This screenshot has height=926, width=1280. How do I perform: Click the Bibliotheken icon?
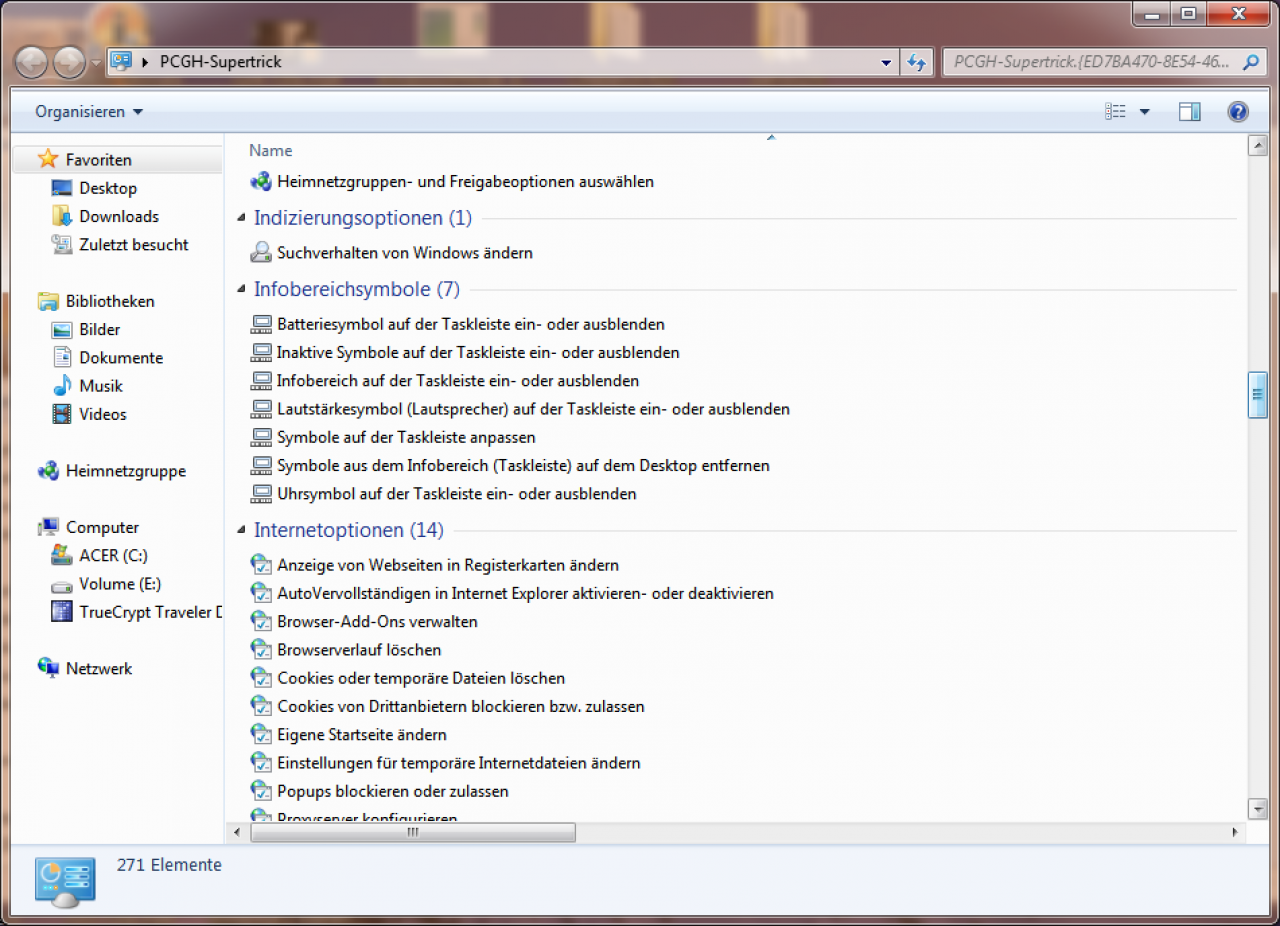click(48, 301)
